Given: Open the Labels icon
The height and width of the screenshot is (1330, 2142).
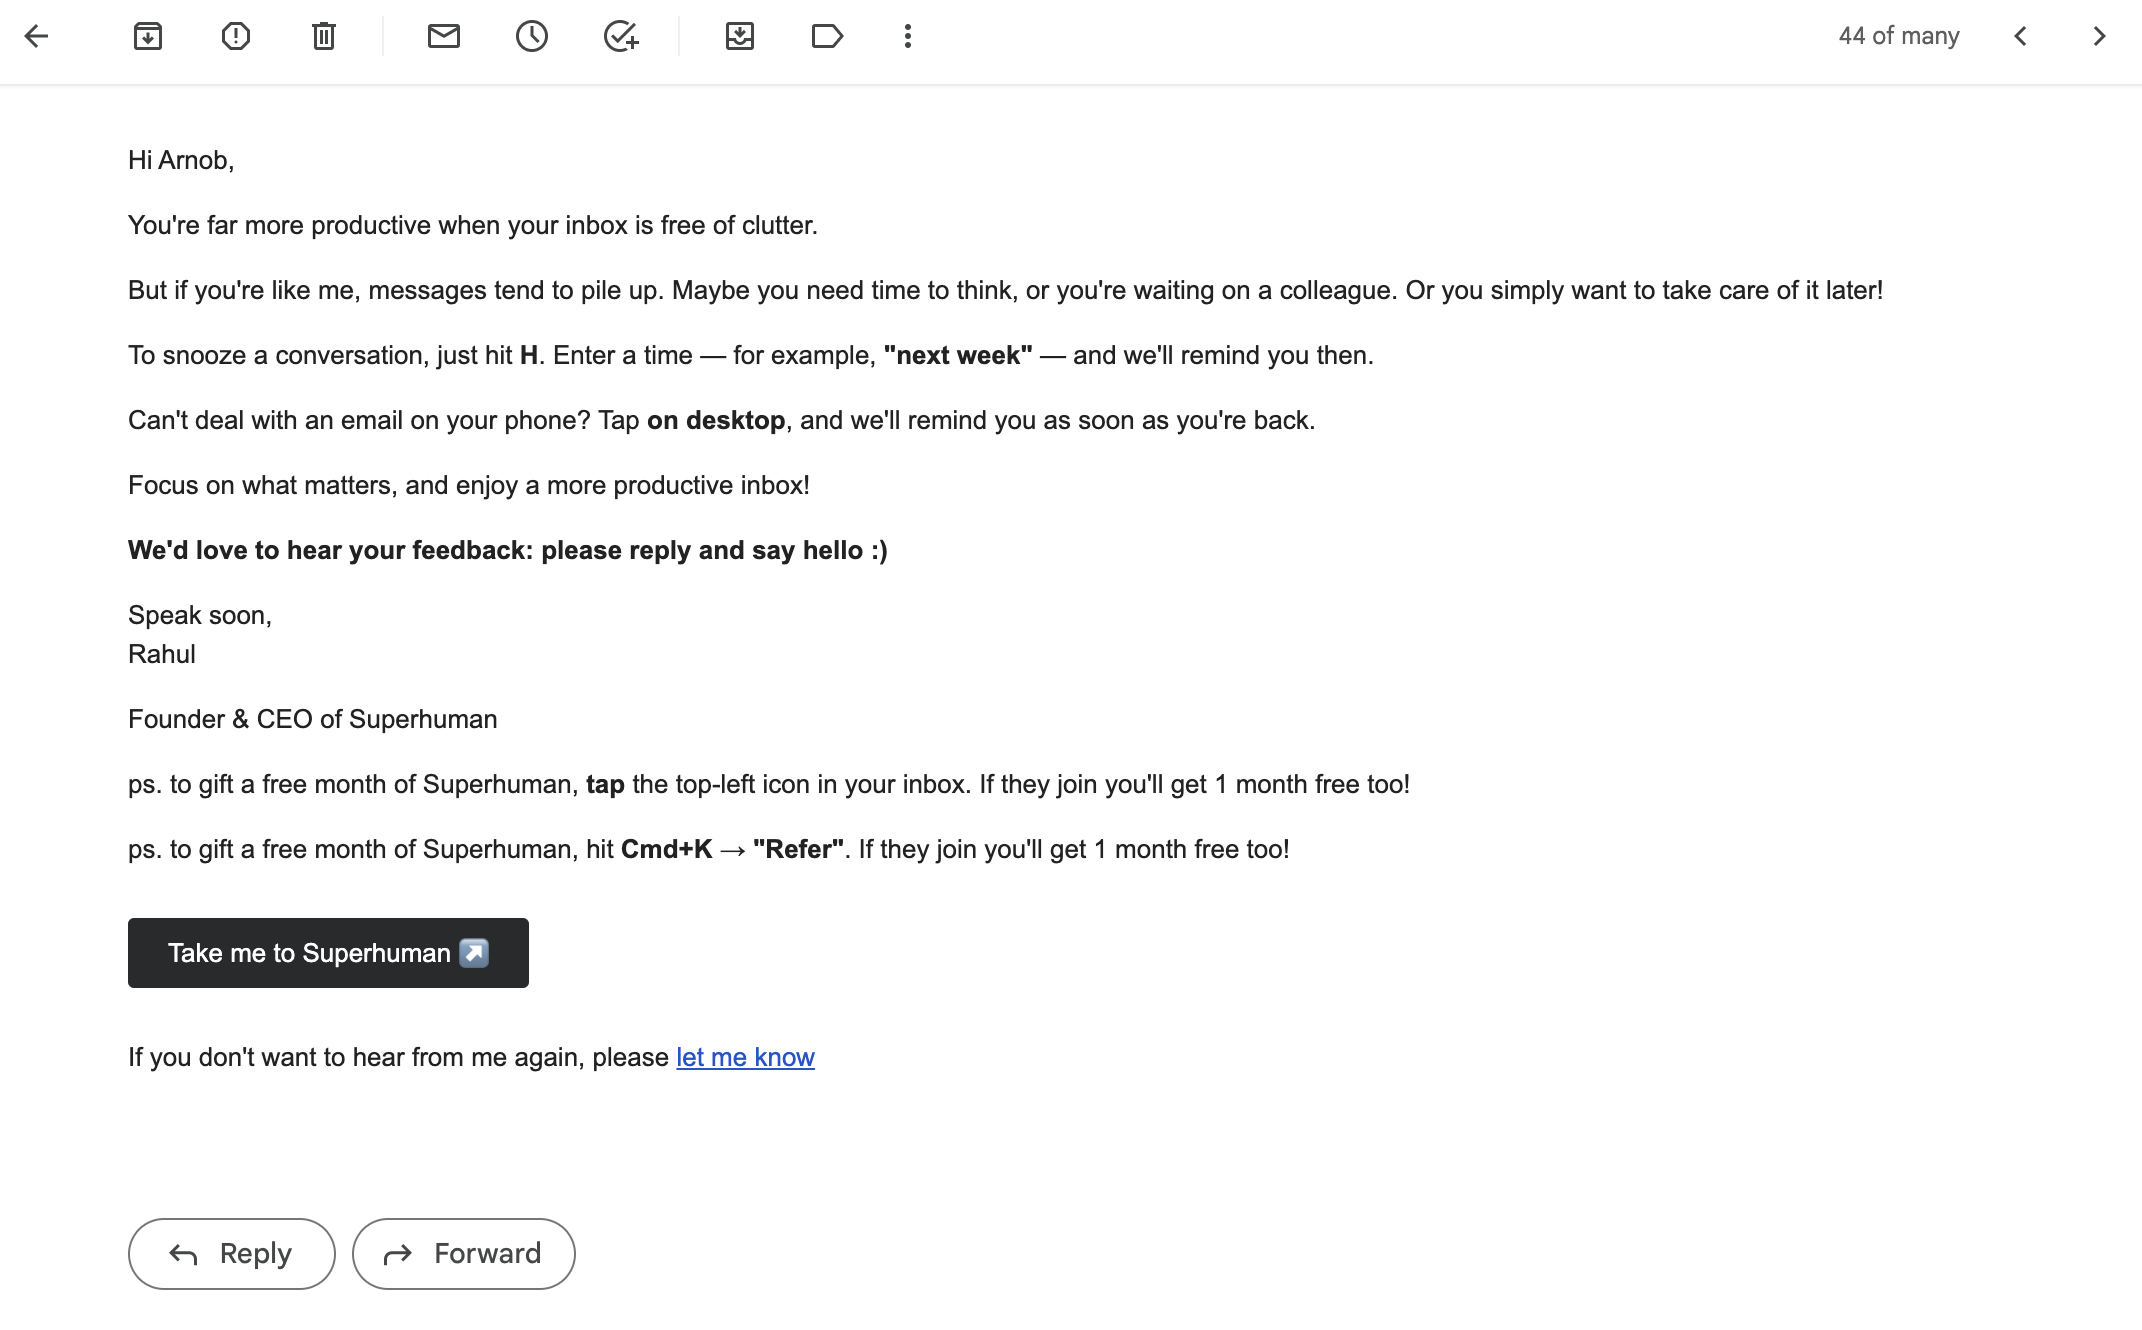Looking at the screenshot, I should point(827,37).
